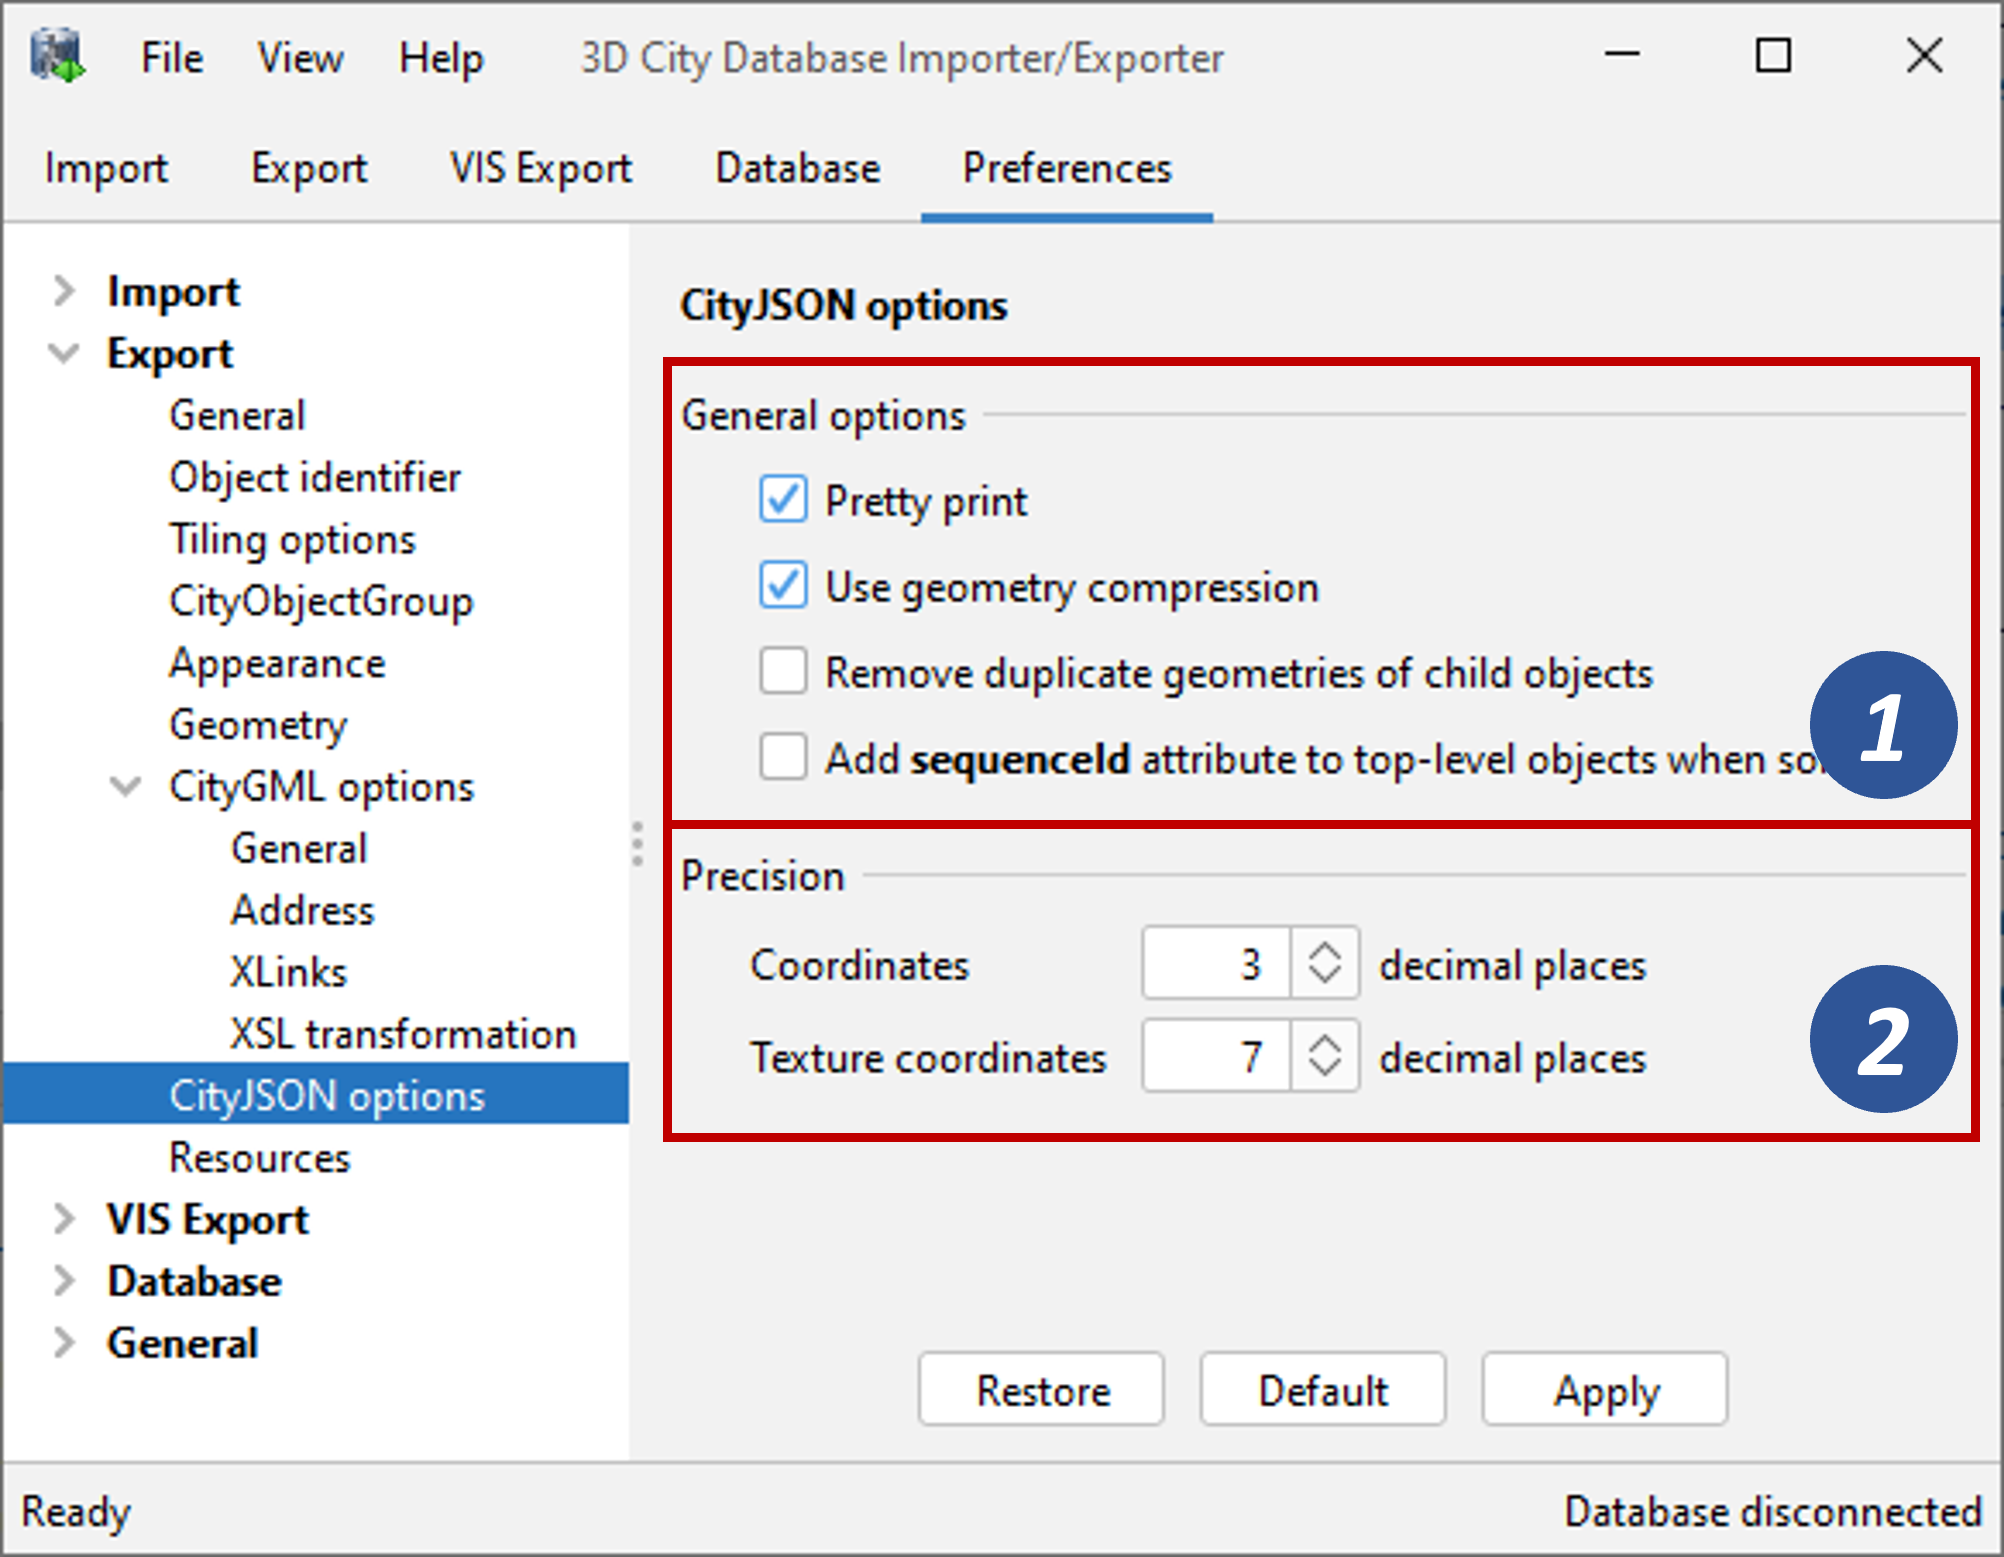Click the Texture coordinates decimal field
This screenshot has height=1557, width=2004.
pyautogui.click(x=1216, y=1056)
